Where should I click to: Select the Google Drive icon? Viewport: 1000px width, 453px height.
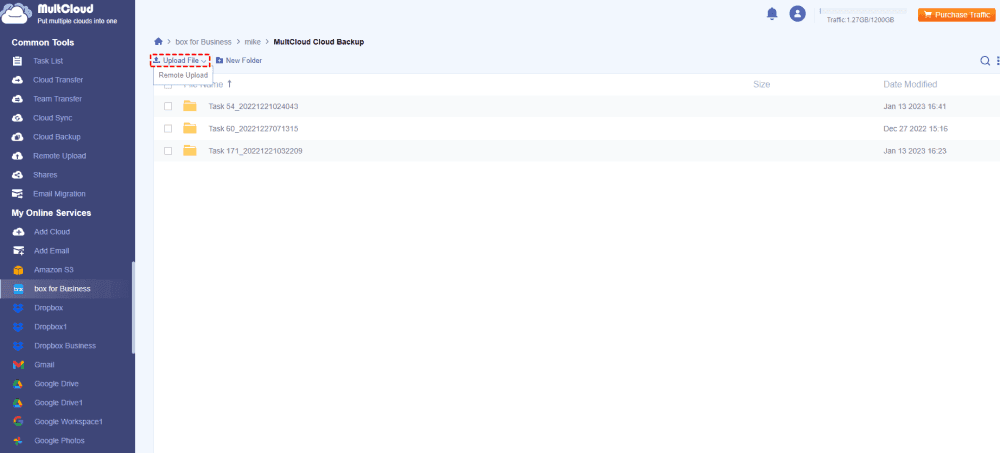click(18, 384)
